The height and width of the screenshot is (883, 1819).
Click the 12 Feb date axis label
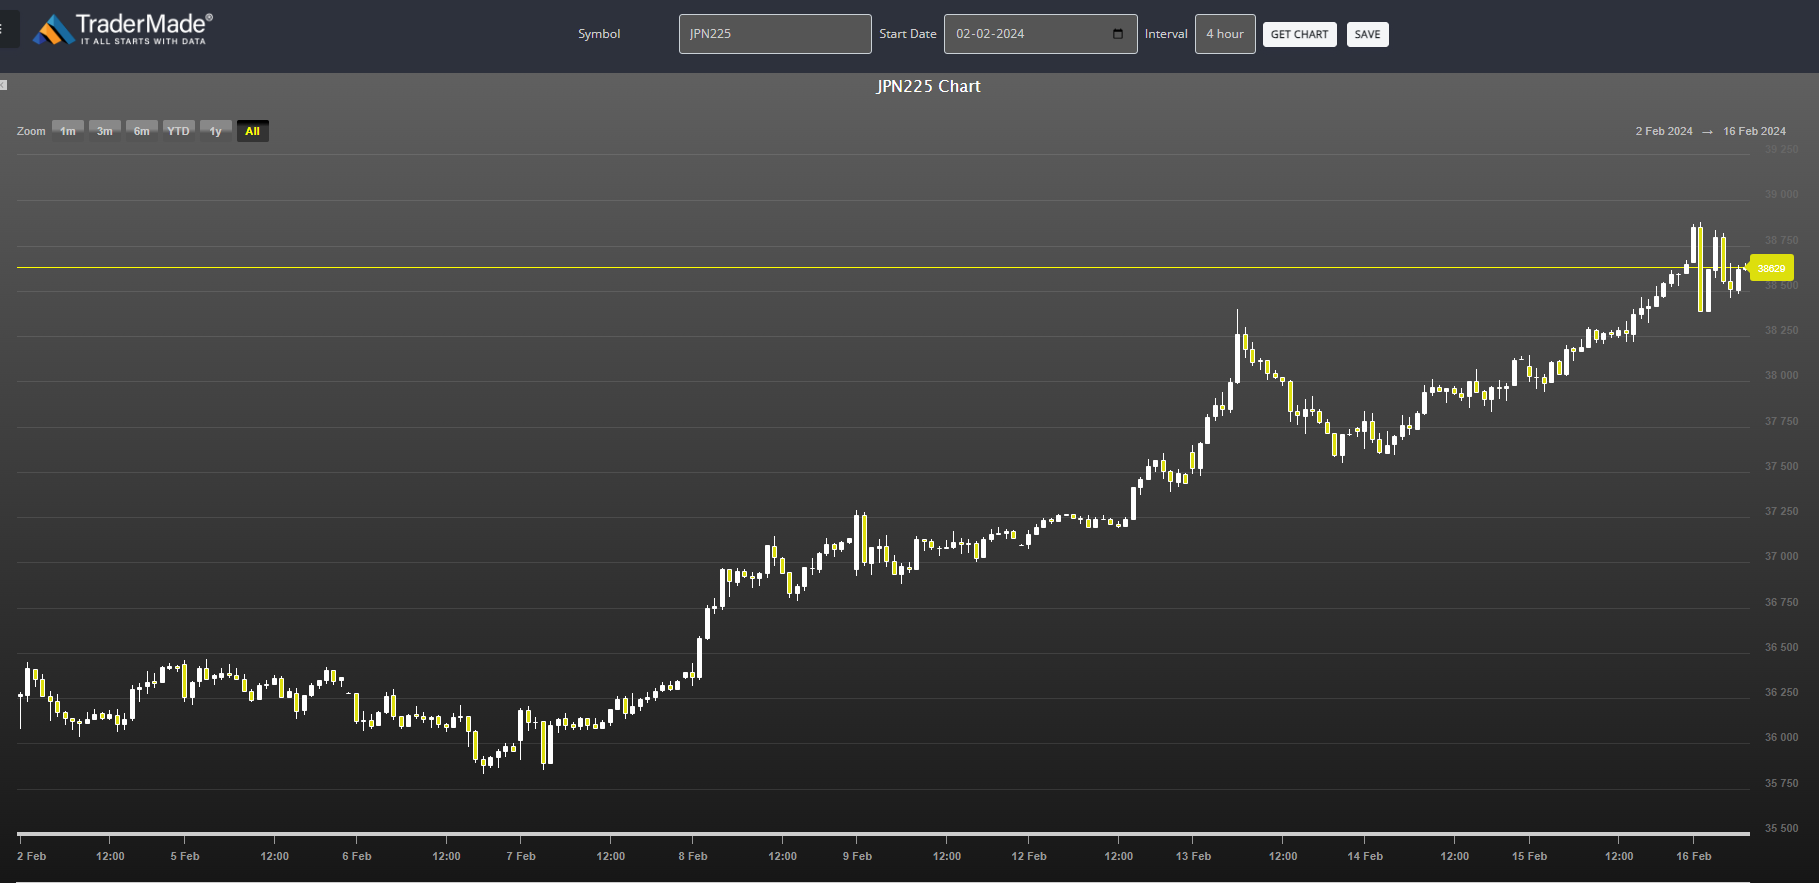pyautogui.click(x=1029, y=856)
